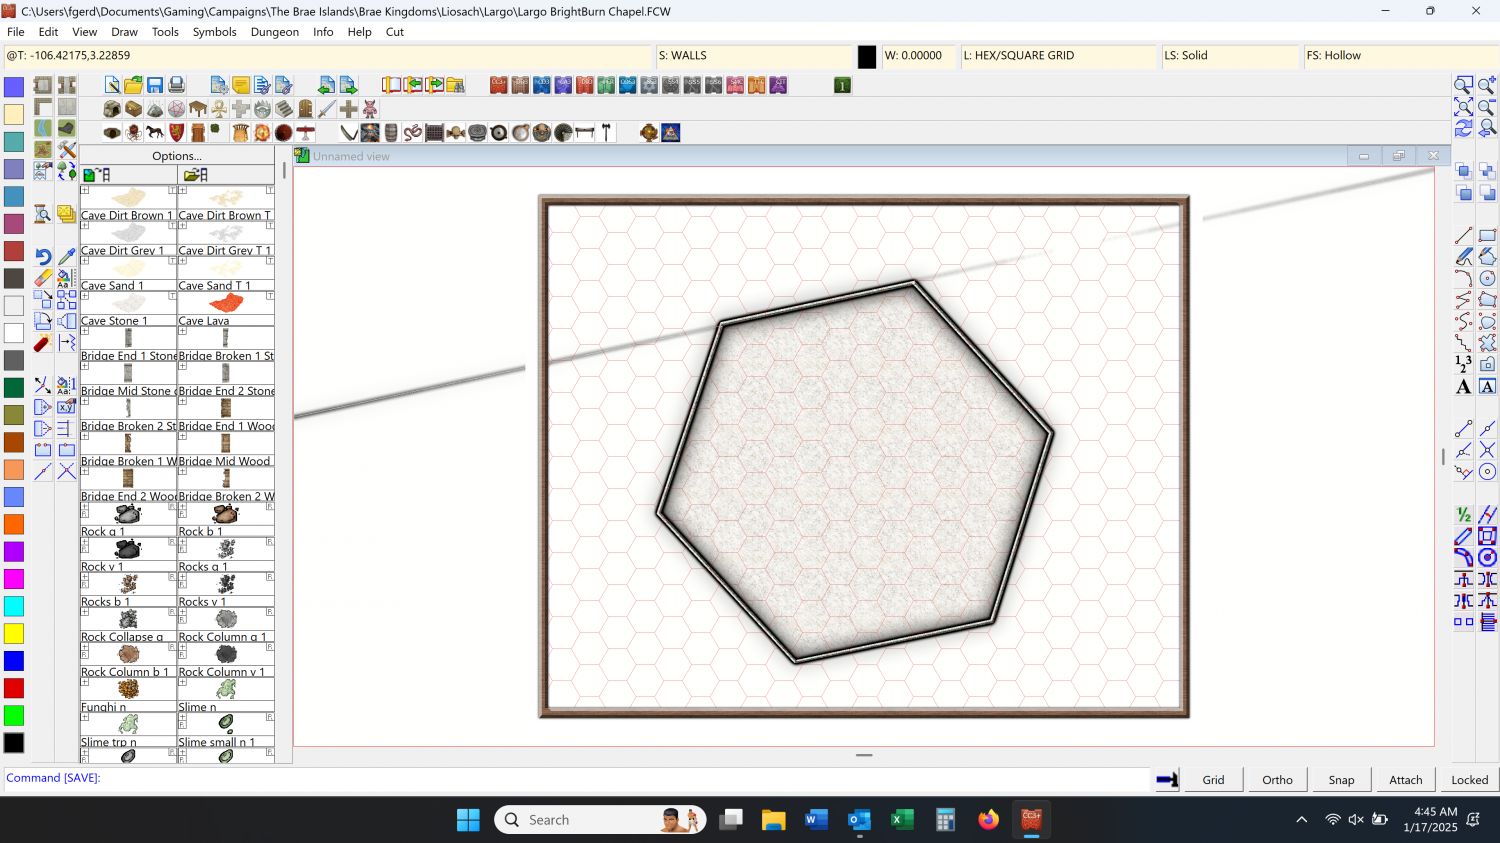This screenshot has height=843, width=1500.
Task: Click the current color black swatch in status bar
Action: [867, 57]
